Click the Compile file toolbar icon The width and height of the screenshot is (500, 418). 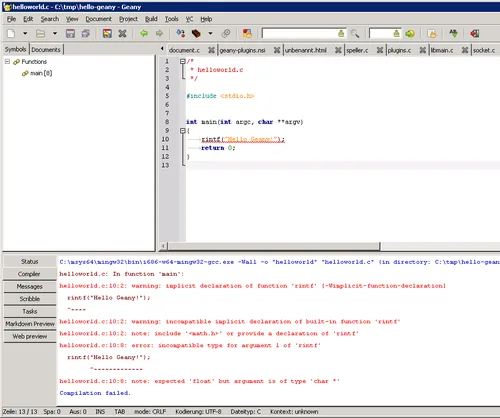pos(181,33)
